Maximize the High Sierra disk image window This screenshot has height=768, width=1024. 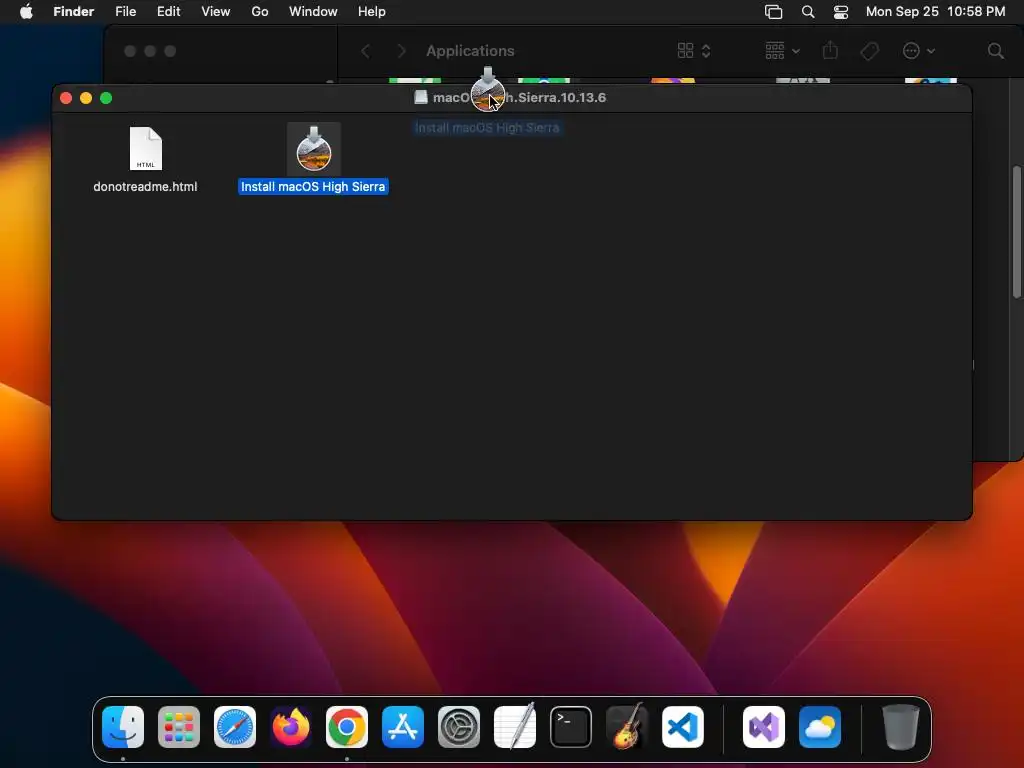point(106,98)
